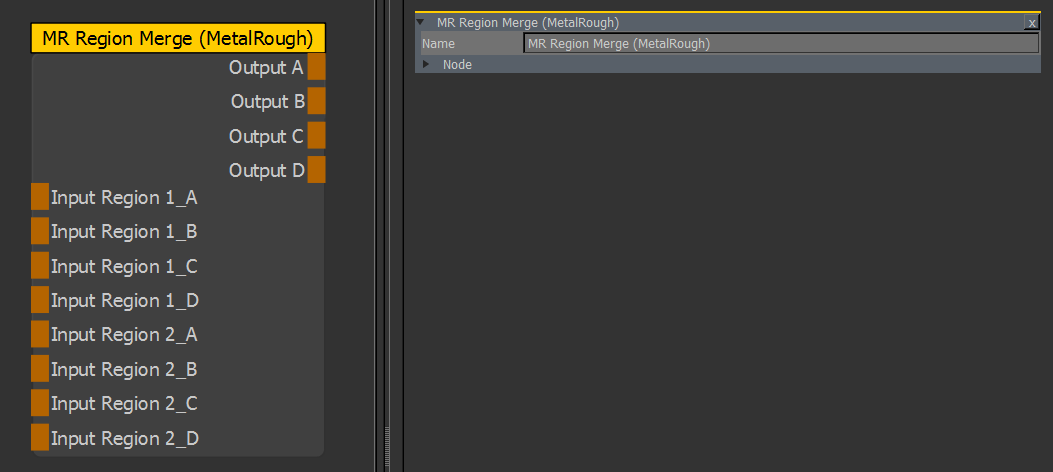Click the Input Region 1_A port connector
1053x472 pixels.
(40, 196)
